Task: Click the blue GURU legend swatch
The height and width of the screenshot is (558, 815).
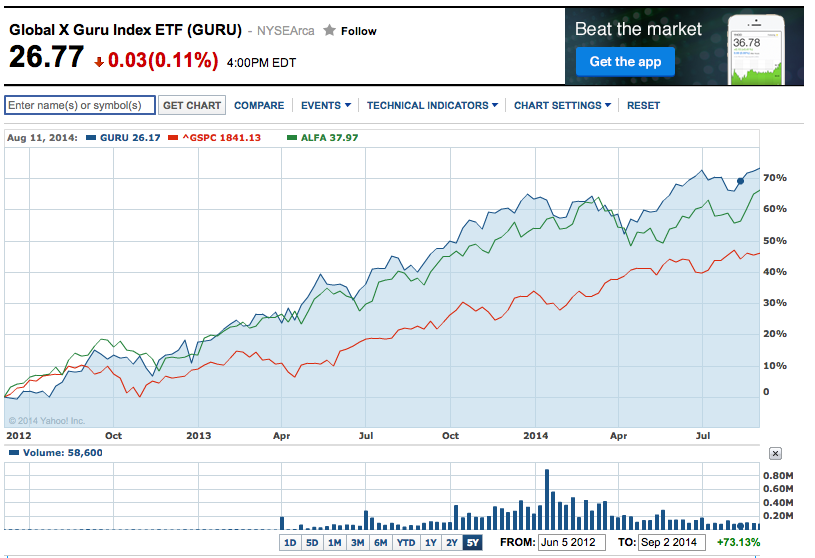Action: [x=92, y=137]
